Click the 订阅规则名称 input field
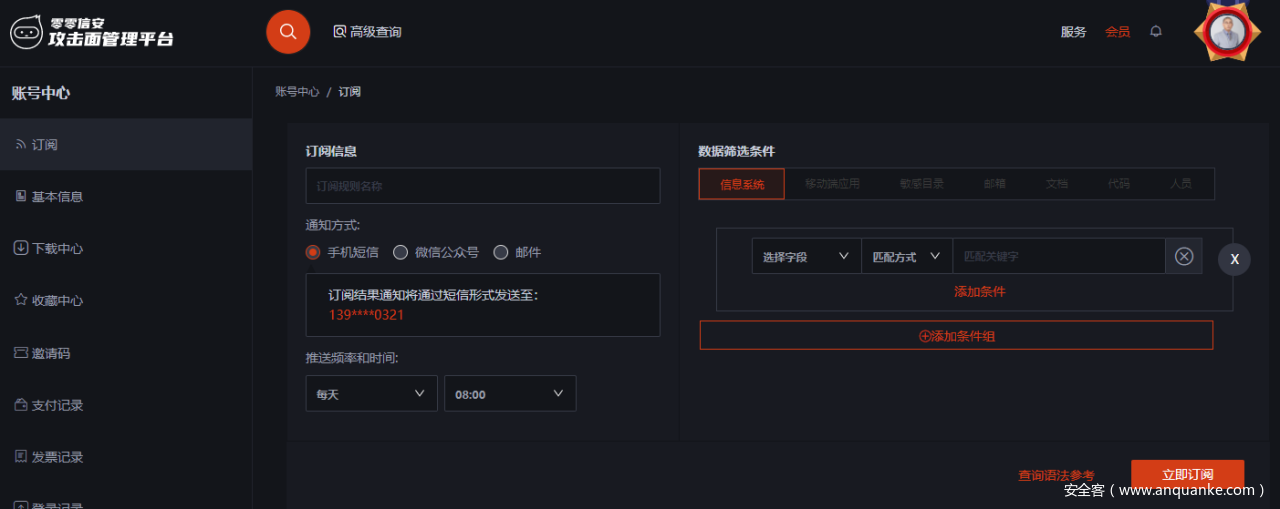1280x509 pixels. pos(482,186)
